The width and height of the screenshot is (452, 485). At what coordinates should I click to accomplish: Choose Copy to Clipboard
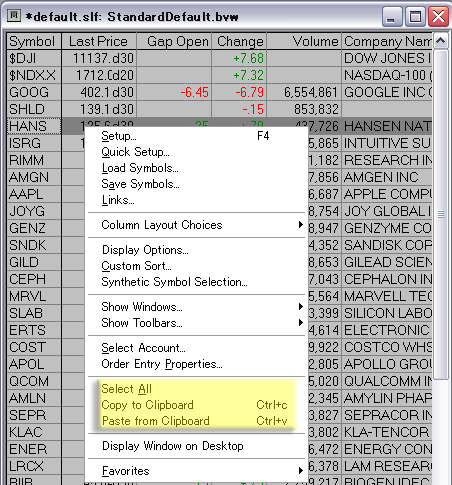196,405
